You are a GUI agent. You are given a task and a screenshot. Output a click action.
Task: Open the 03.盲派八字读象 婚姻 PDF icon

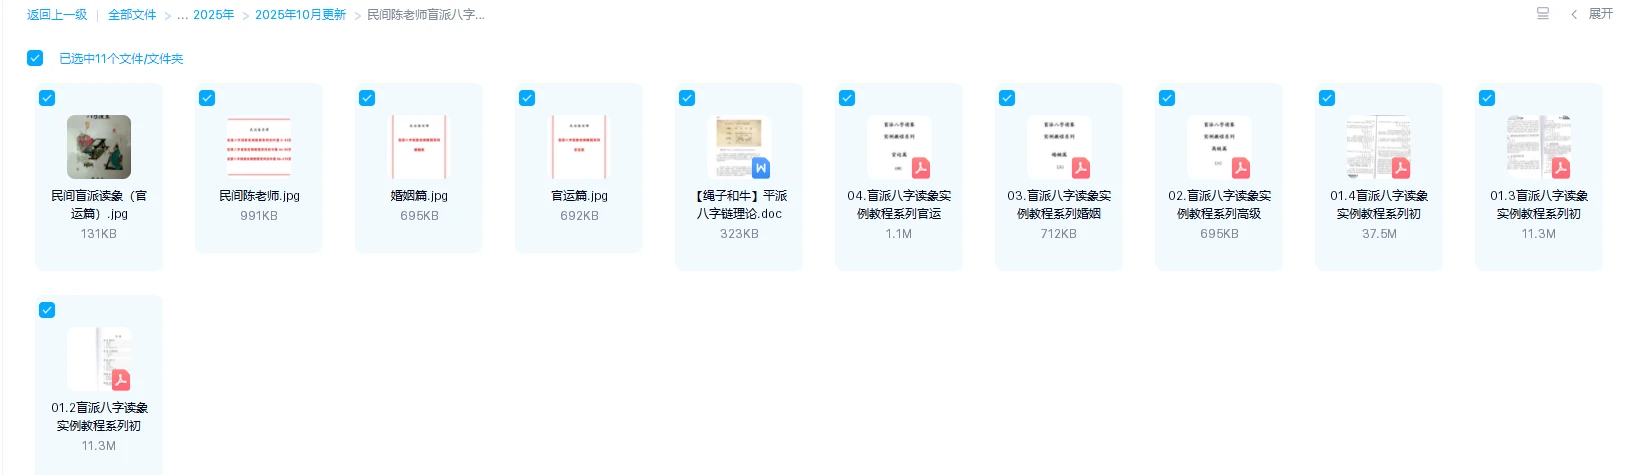coord(1059,147)
